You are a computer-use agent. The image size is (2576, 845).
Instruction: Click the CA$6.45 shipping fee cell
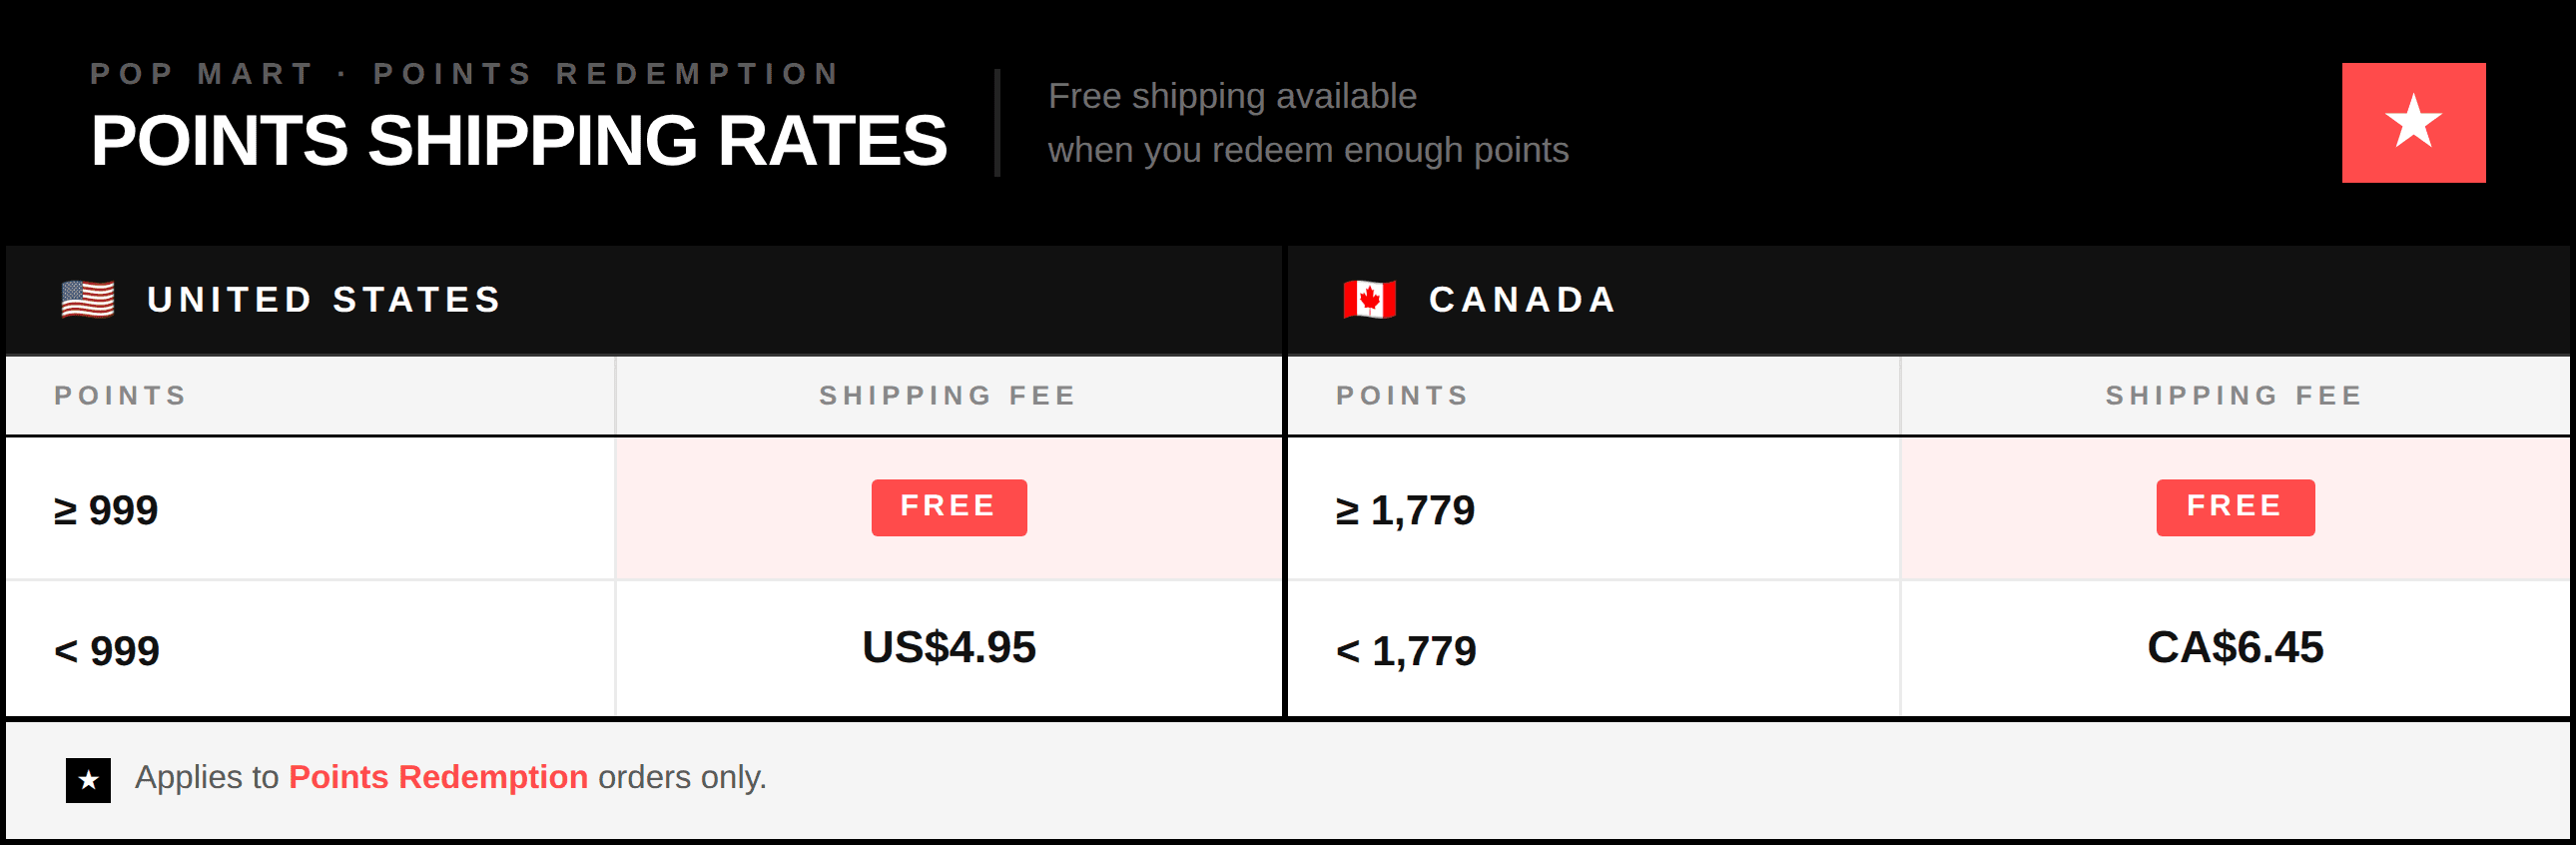click(2235, 648)
